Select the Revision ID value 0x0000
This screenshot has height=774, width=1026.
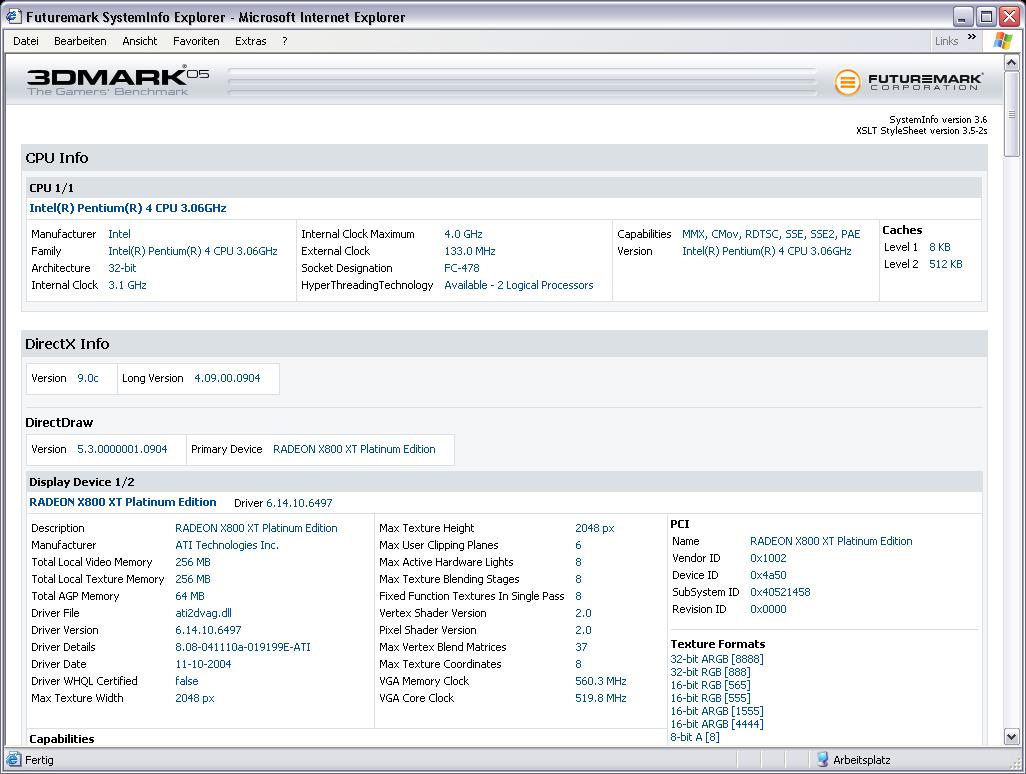(768, 609)
